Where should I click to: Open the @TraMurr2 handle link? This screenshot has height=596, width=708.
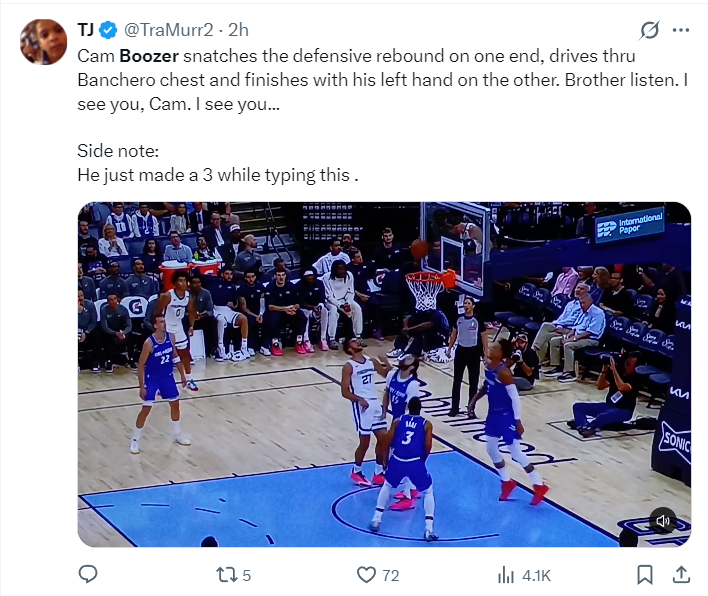coord(168,30)
